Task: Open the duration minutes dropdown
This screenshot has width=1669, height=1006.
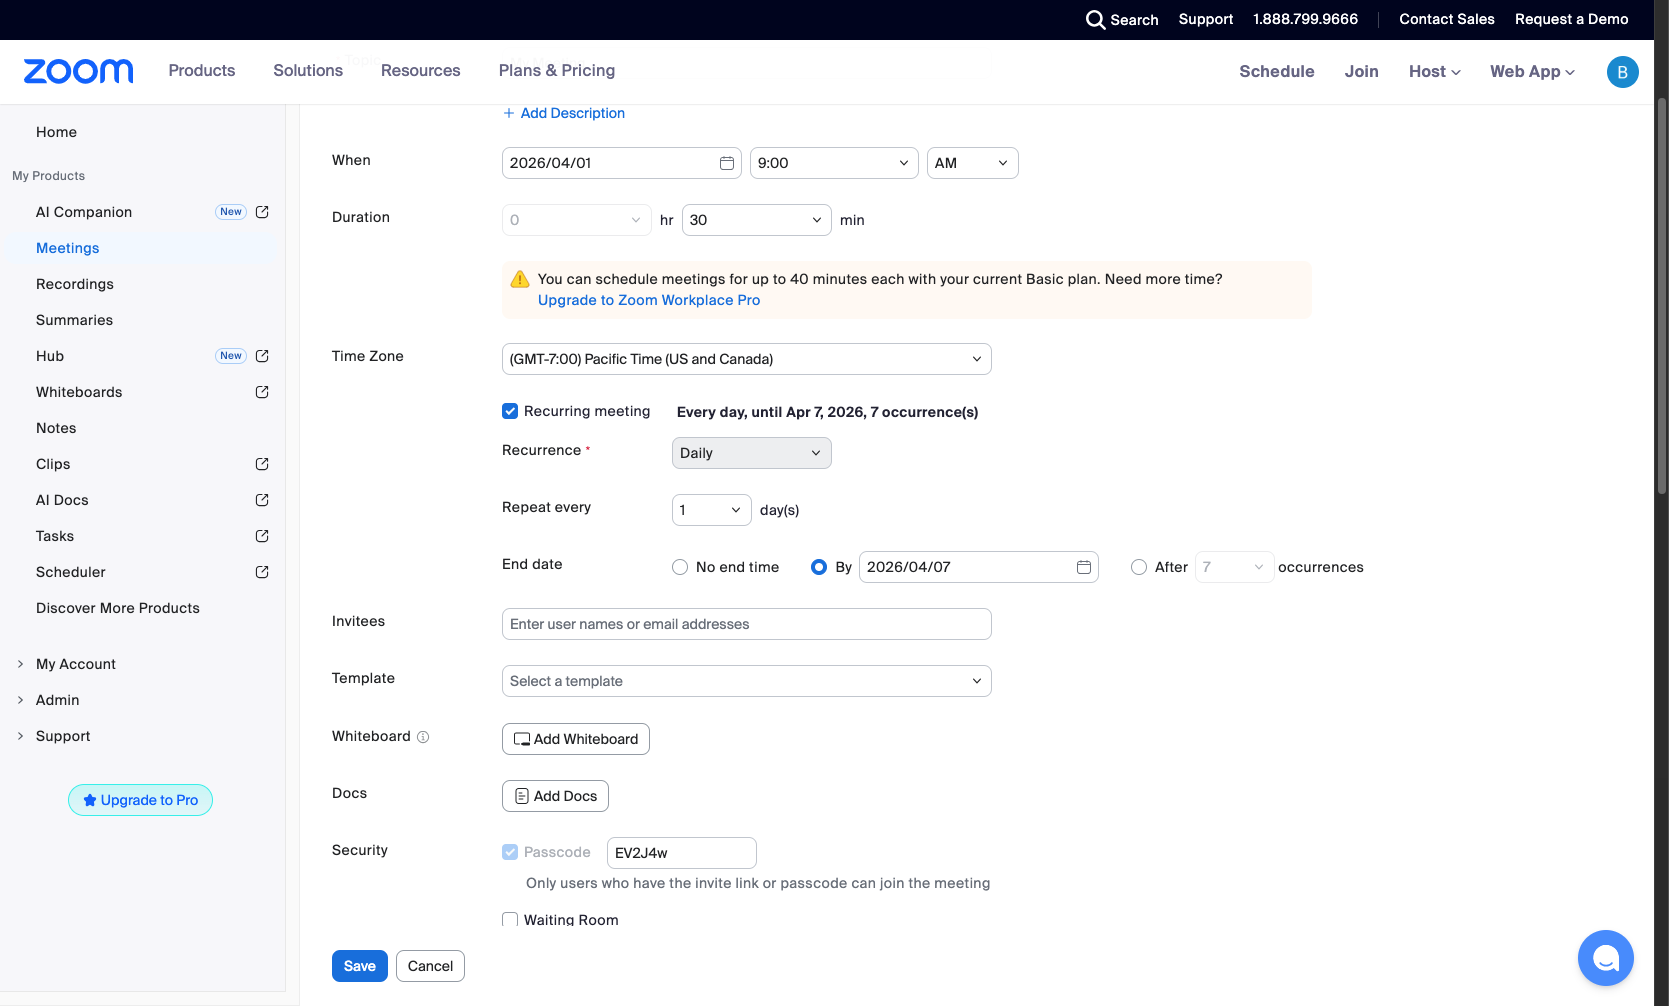Action: point(757,220)
